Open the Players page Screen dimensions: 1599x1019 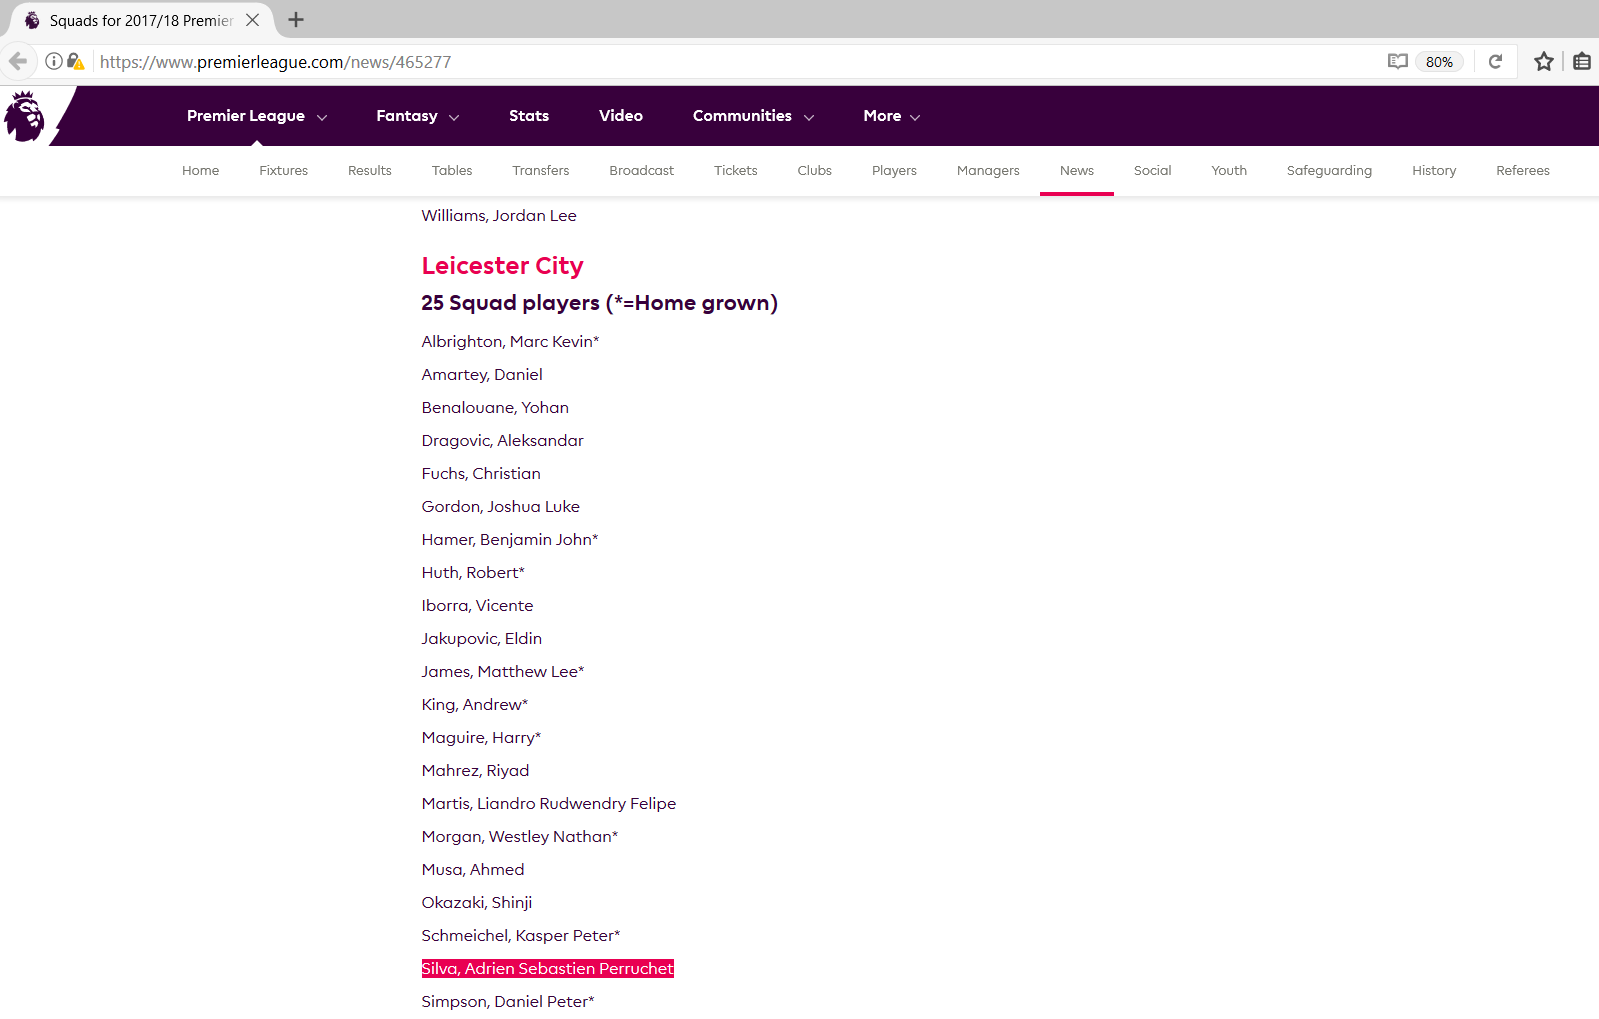pyautogui.click(x=894, y=171)
